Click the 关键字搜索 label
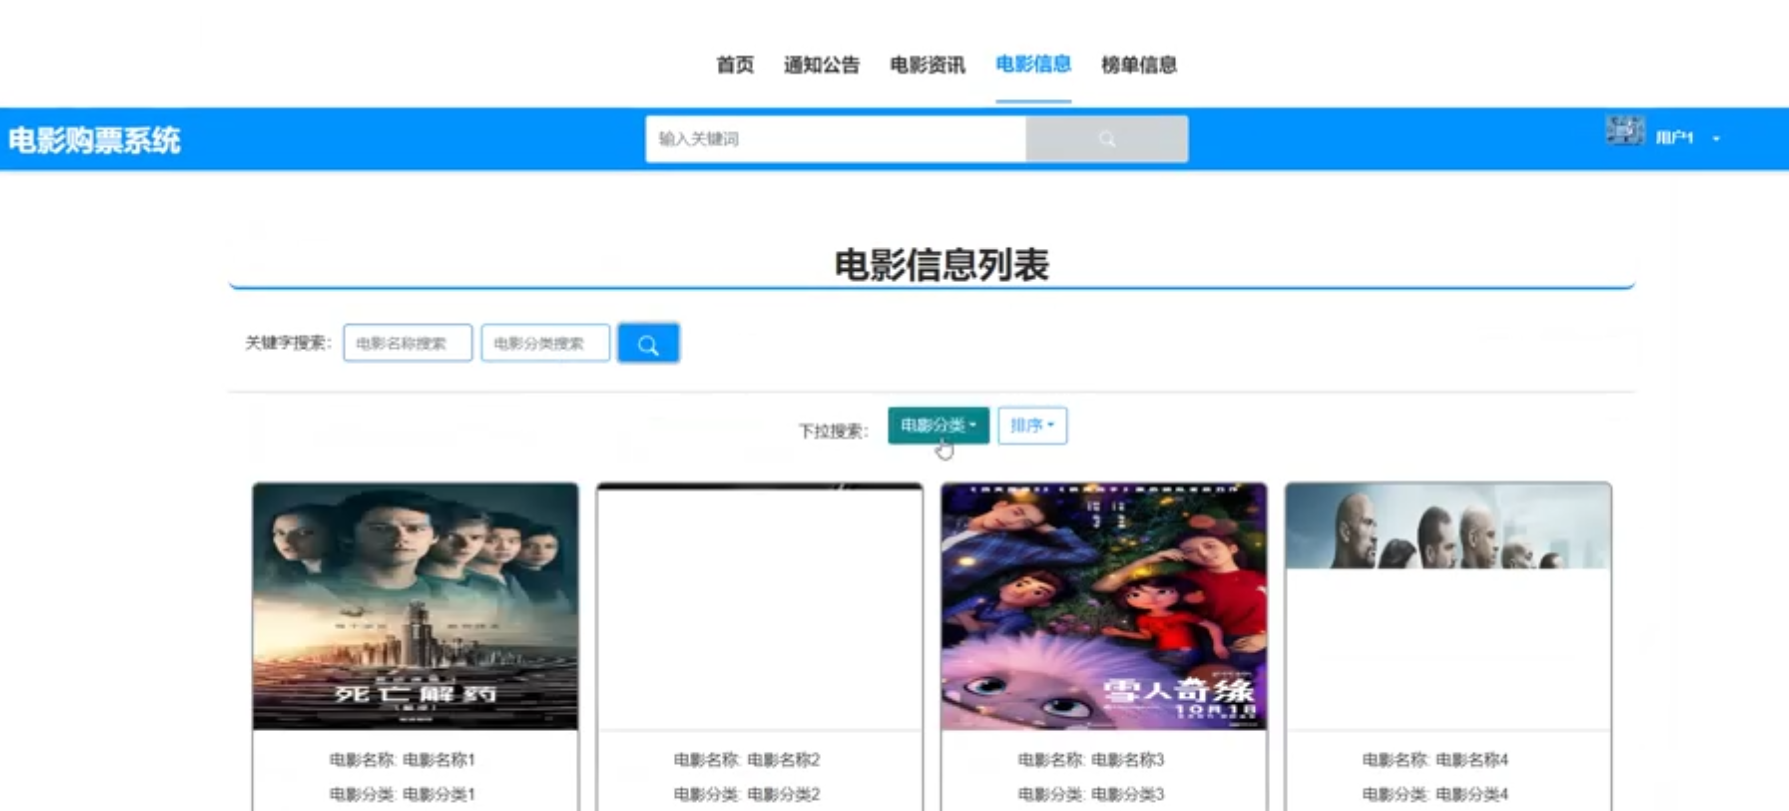The image size is (1789, 811). click(x=288, y=343)
